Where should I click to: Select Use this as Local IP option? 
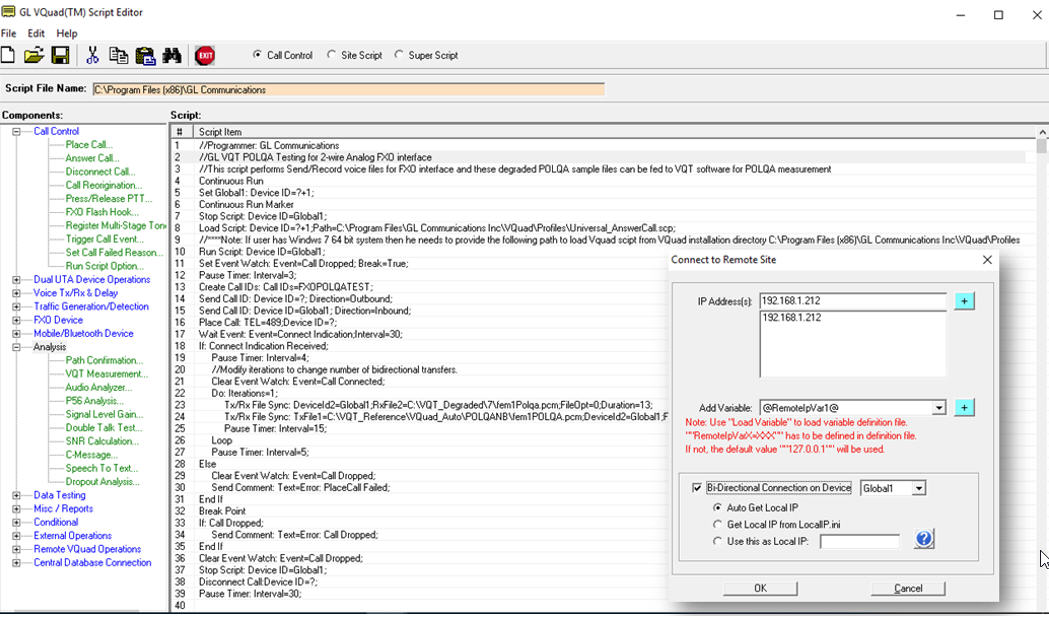click(718, 541)
